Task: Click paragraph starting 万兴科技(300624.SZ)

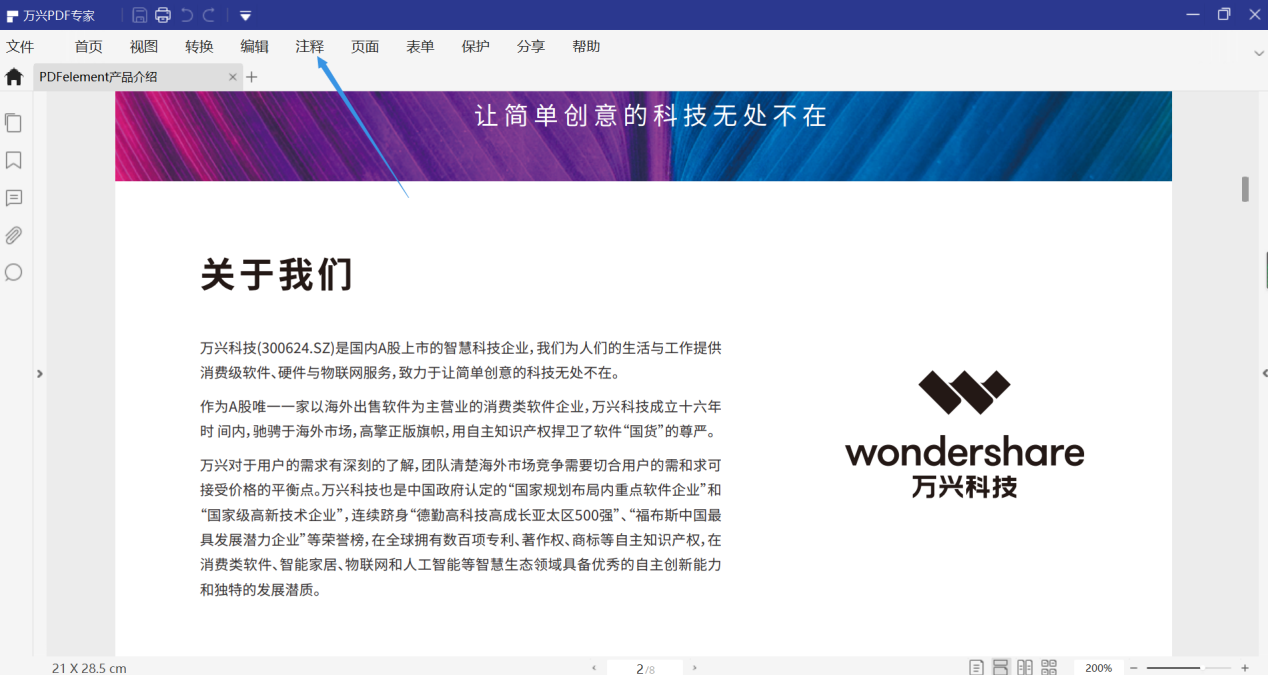Action: (461, 360)
